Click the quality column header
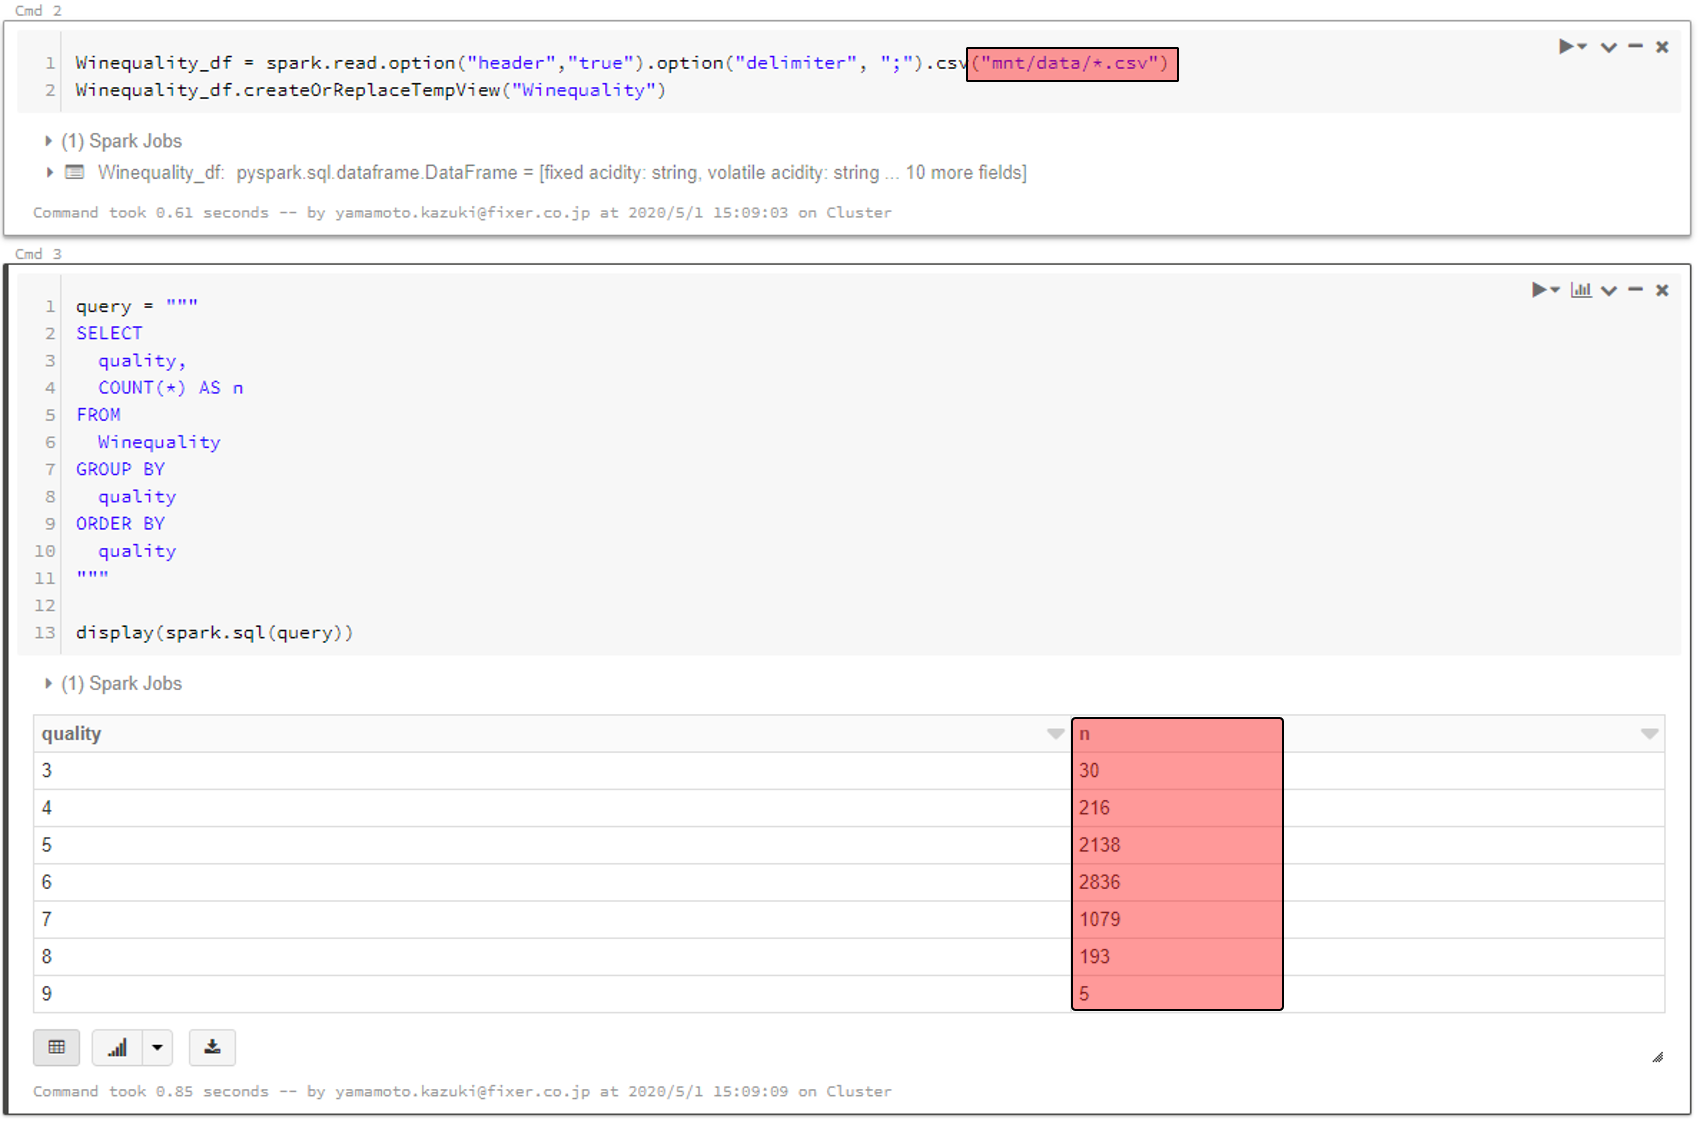1700x1125 pixels. (72, 734)
